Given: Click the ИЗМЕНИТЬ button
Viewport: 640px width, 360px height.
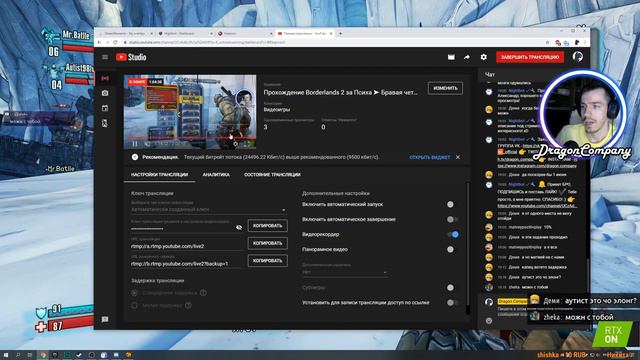Looking at the screenshot, I should tap(445, 88).
